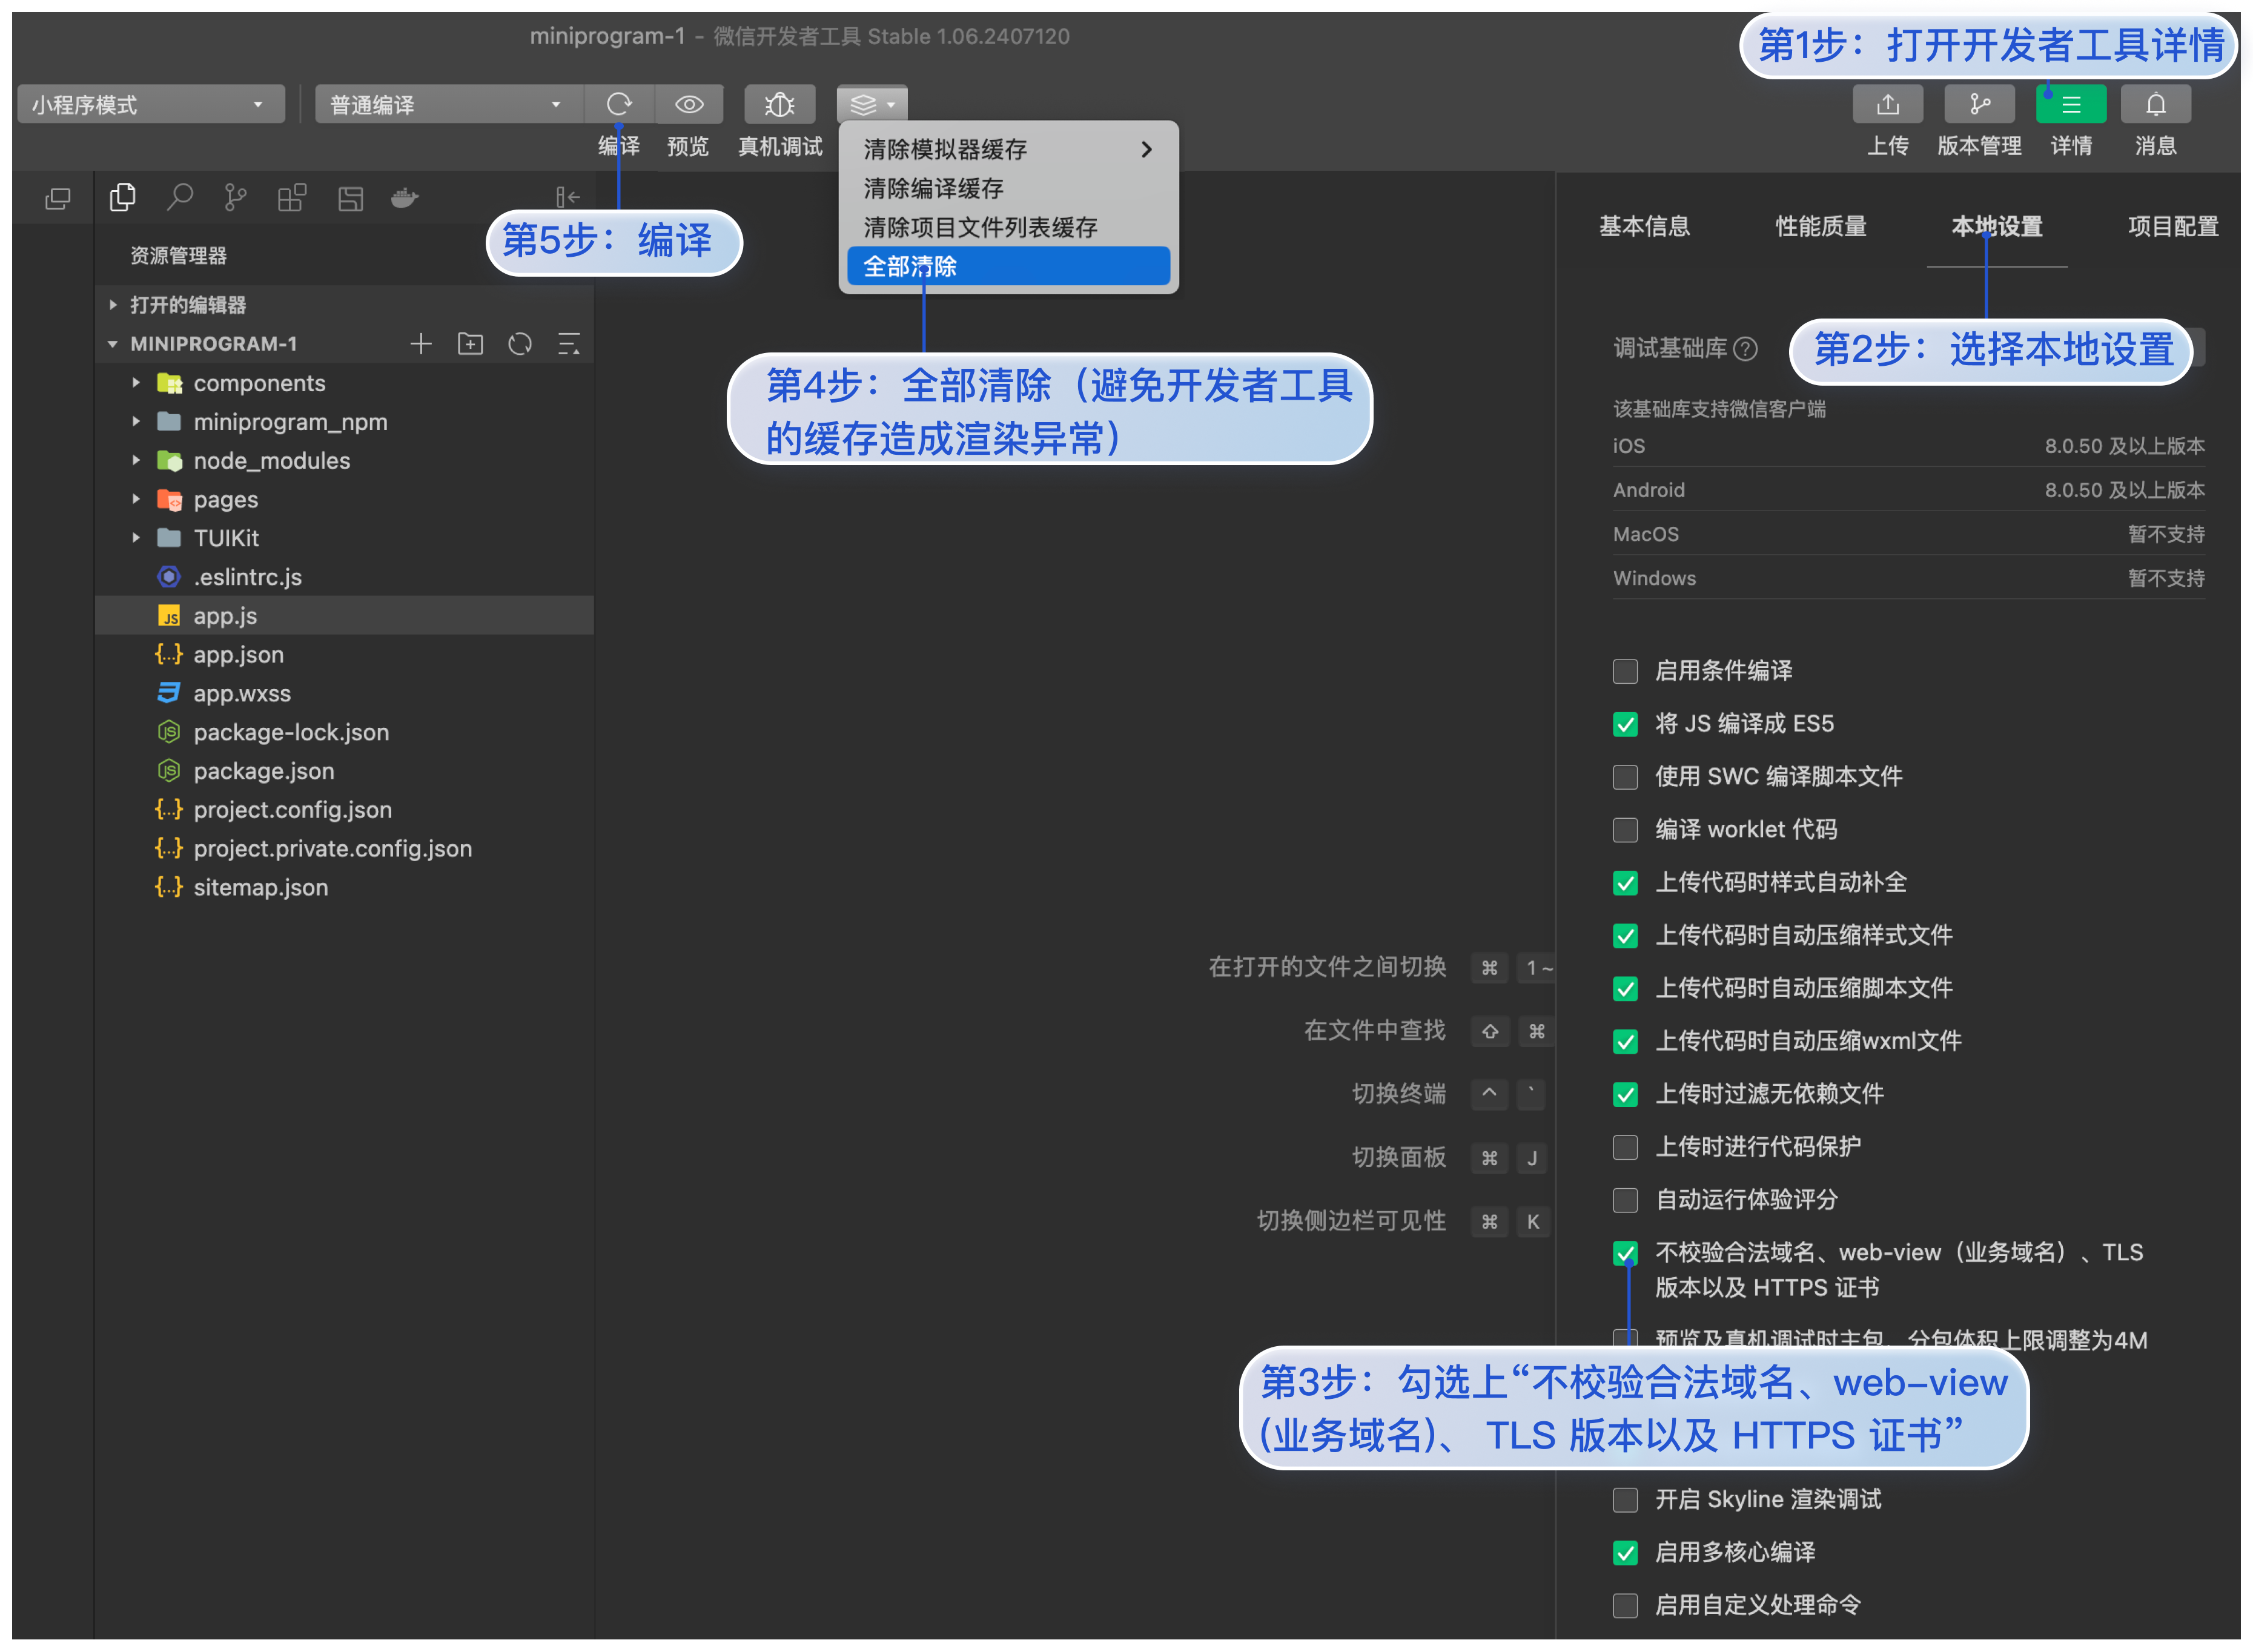
Task: Open the app.js file
Action: [x=345, y=616]
